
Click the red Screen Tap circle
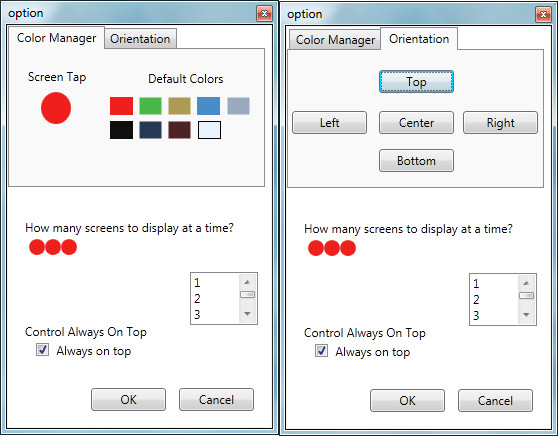(x=56, y=108)
